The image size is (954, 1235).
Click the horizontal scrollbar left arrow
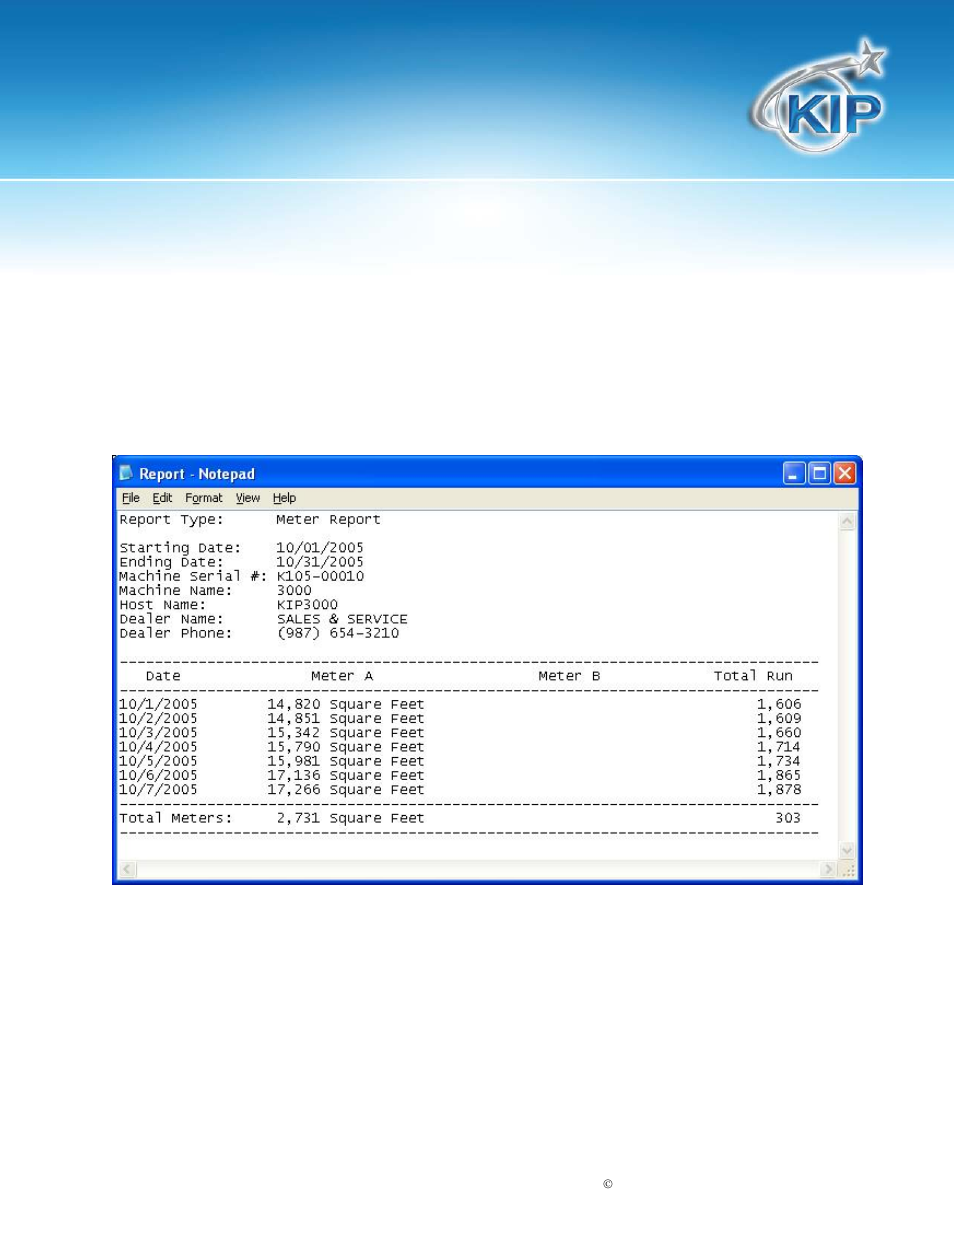[x=127, y=870]
